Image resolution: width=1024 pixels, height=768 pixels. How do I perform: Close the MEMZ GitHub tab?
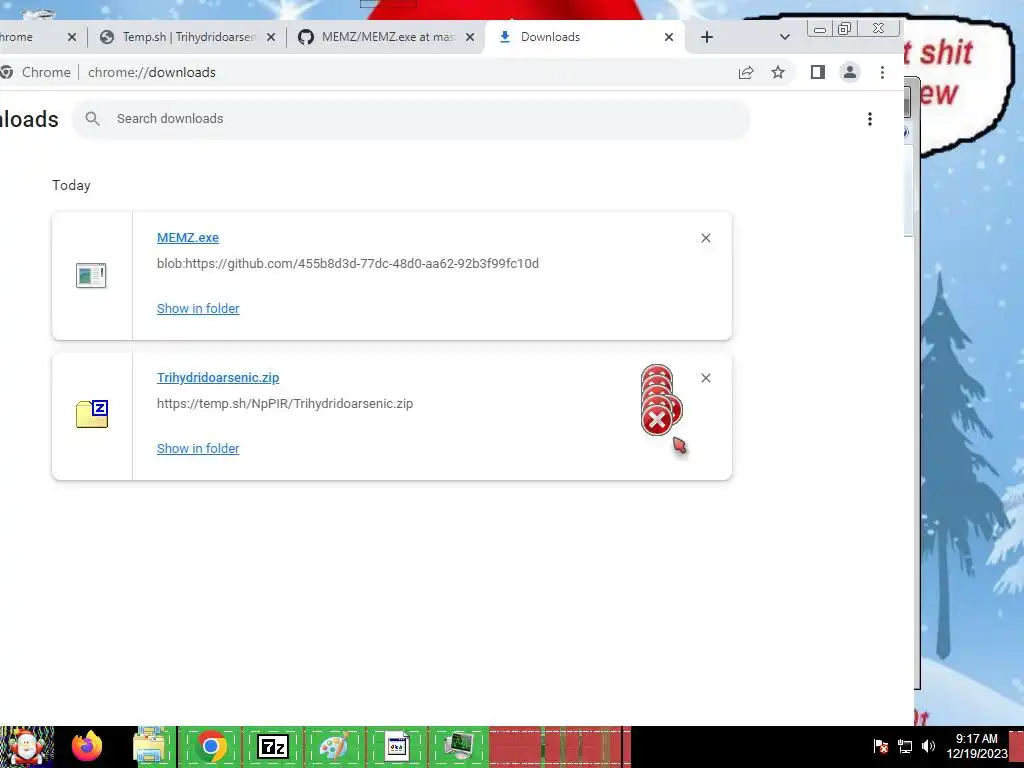(x=470, y=37)
